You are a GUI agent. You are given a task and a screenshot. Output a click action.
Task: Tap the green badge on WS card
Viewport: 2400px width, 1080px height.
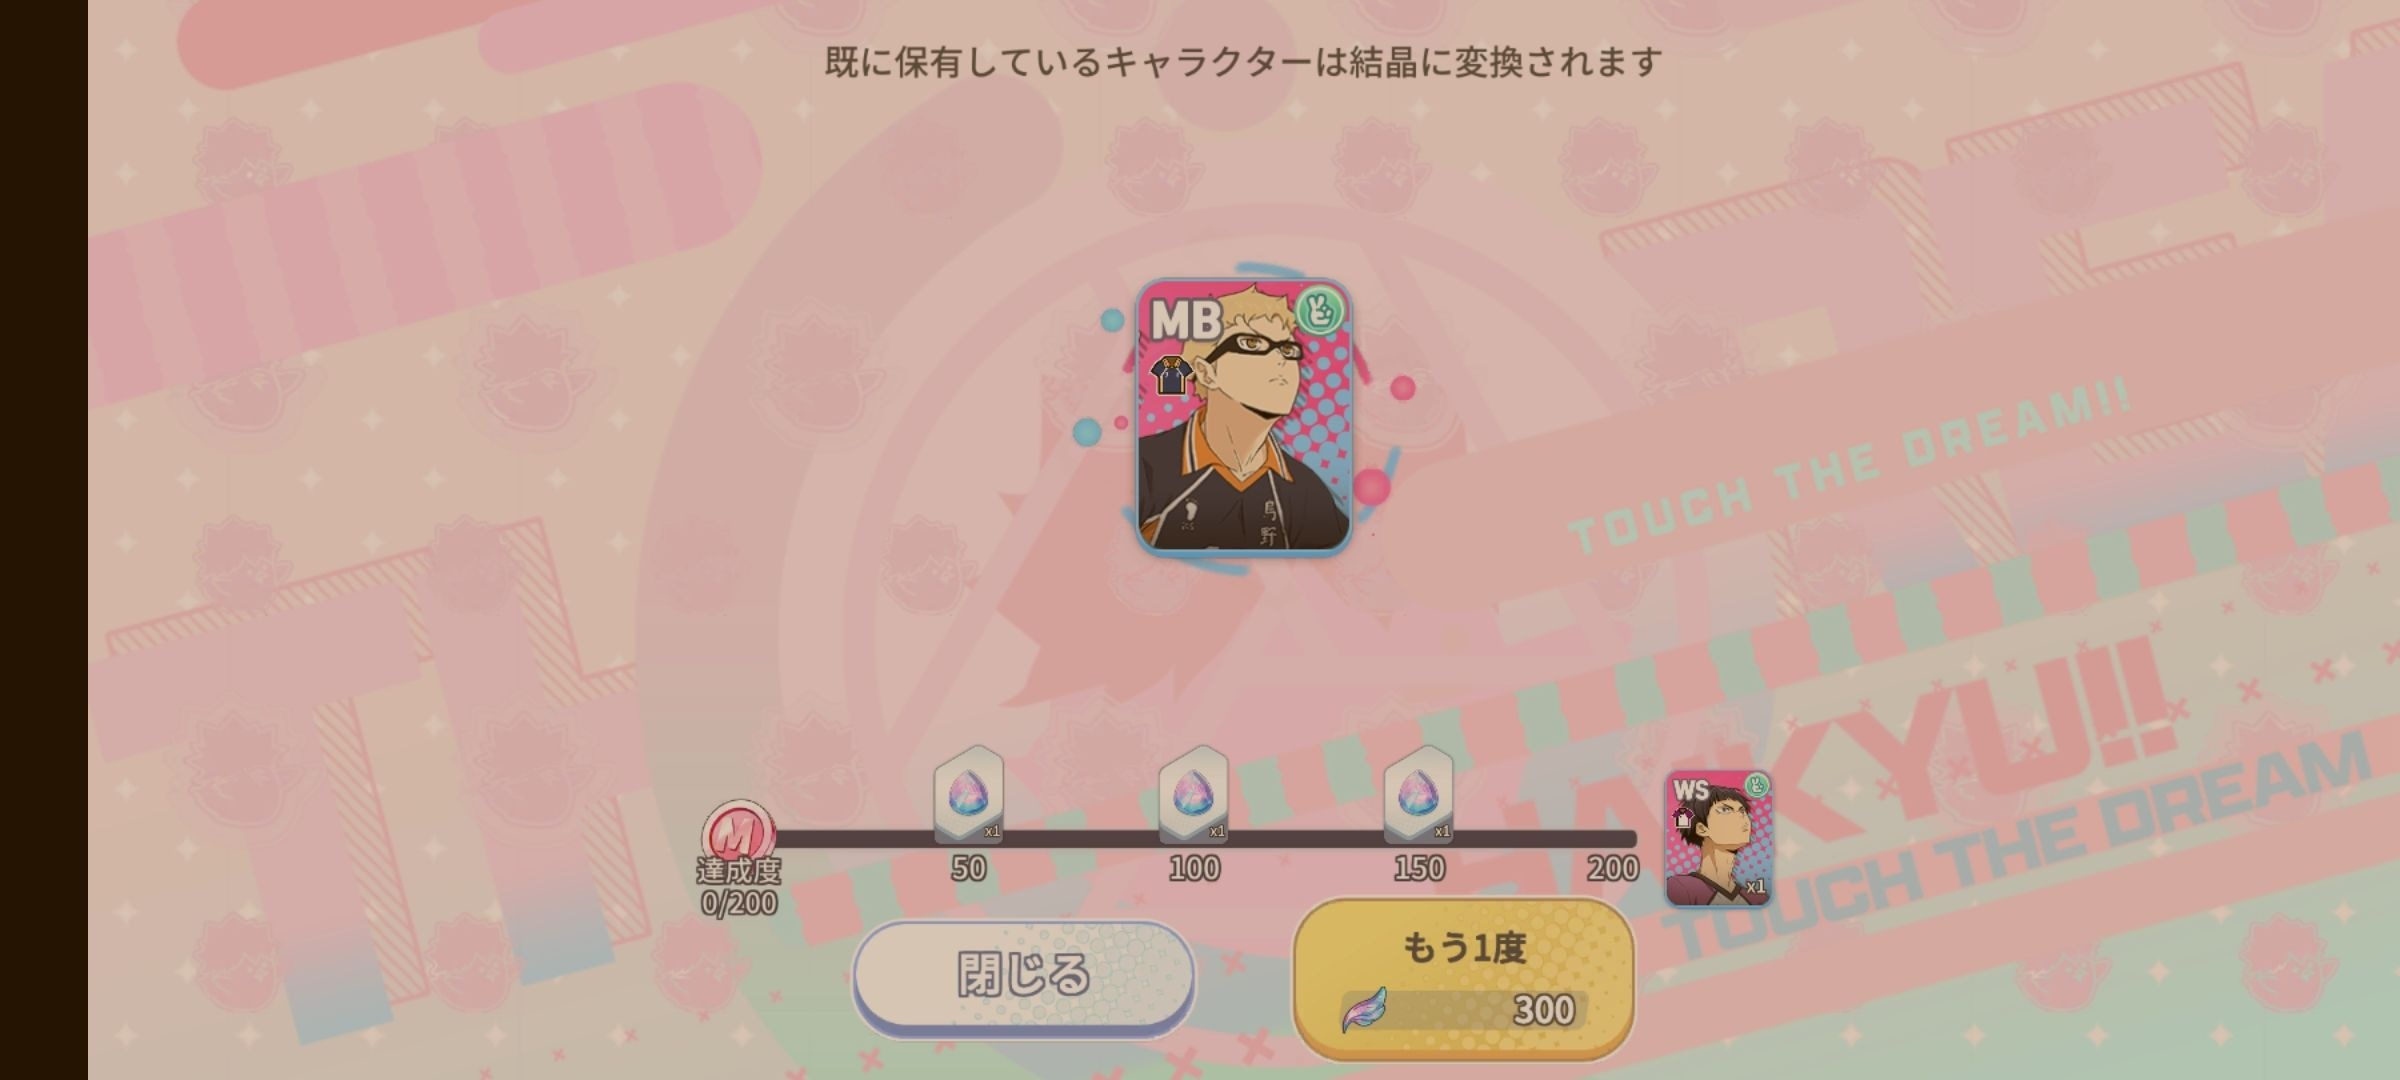[1757, 785]
